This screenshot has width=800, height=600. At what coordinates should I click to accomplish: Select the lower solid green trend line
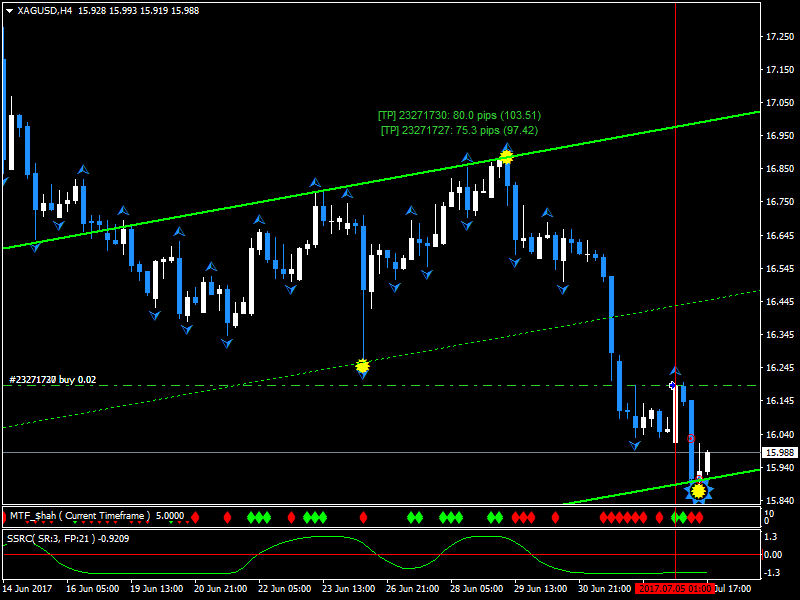662,487
